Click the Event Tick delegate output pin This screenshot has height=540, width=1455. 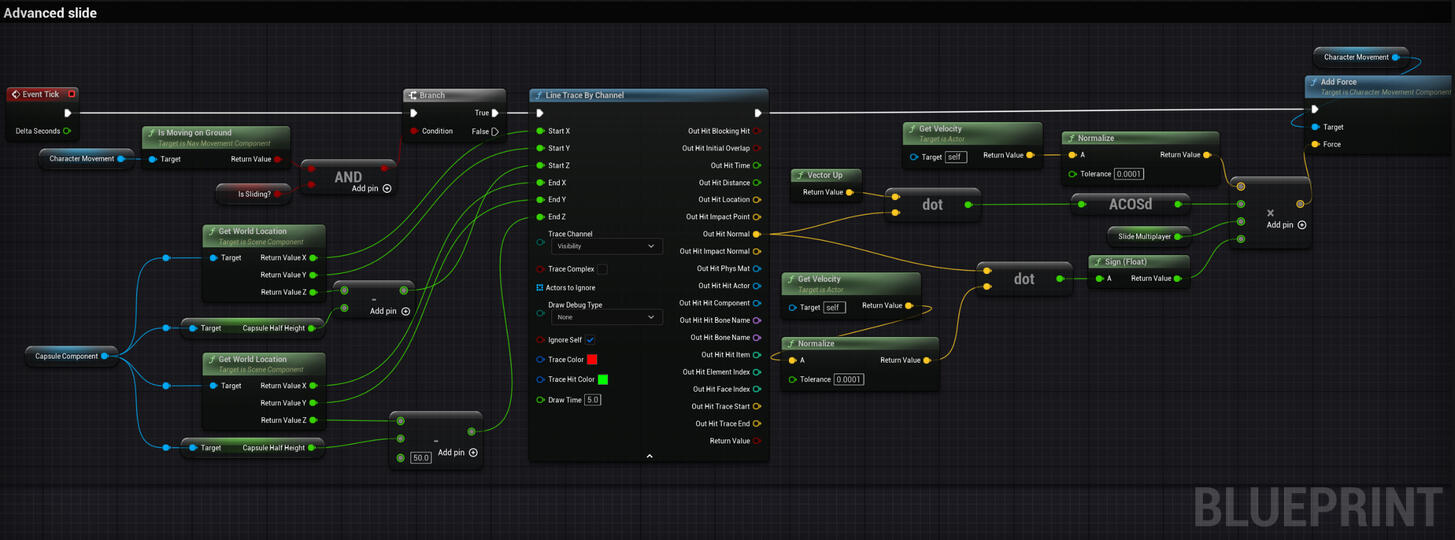71,94
